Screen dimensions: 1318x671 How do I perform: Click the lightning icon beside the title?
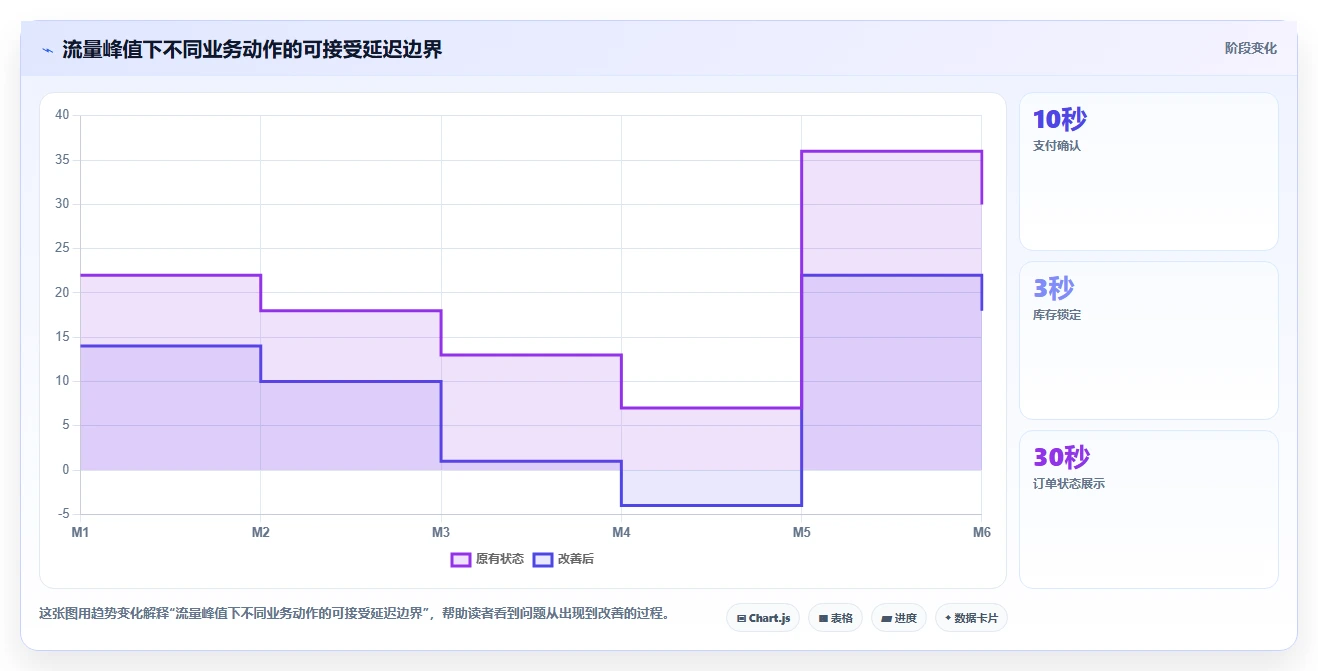point(47,50)
